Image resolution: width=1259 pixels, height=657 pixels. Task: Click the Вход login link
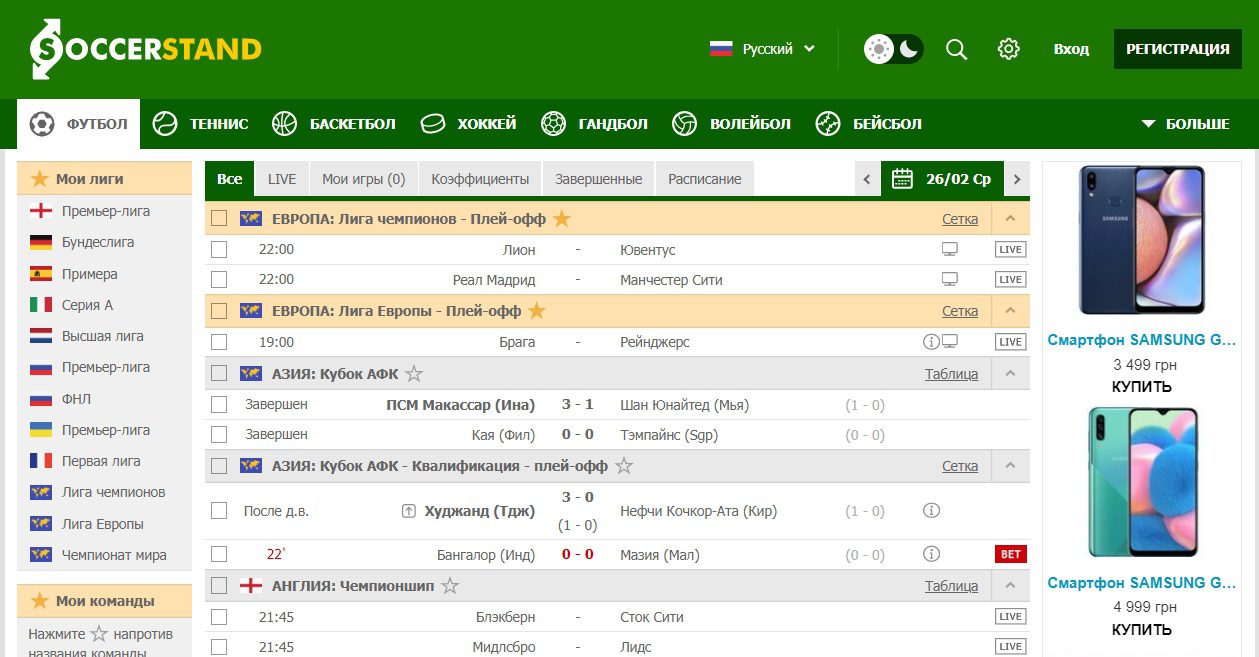pos(1071,49)
